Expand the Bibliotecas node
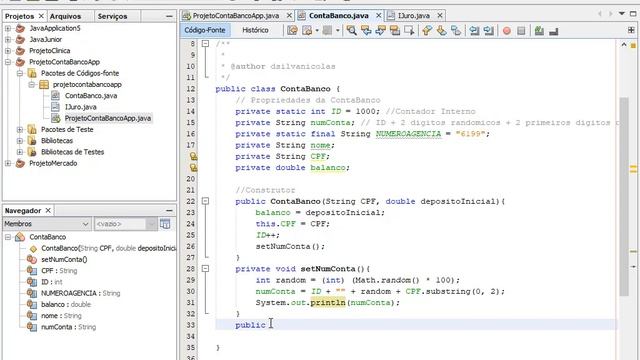 tap(20, 141)
